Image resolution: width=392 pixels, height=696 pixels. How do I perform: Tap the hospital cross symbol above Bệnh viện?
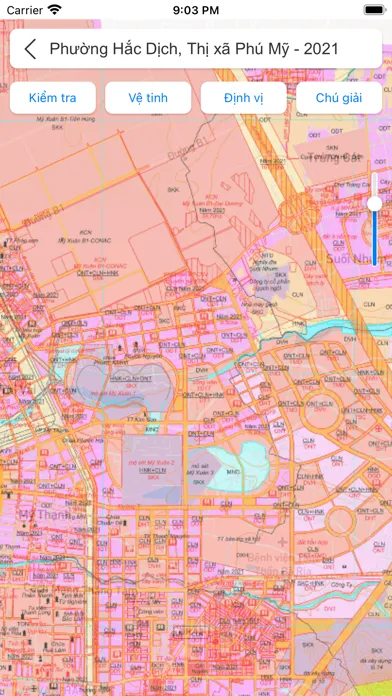282,542
